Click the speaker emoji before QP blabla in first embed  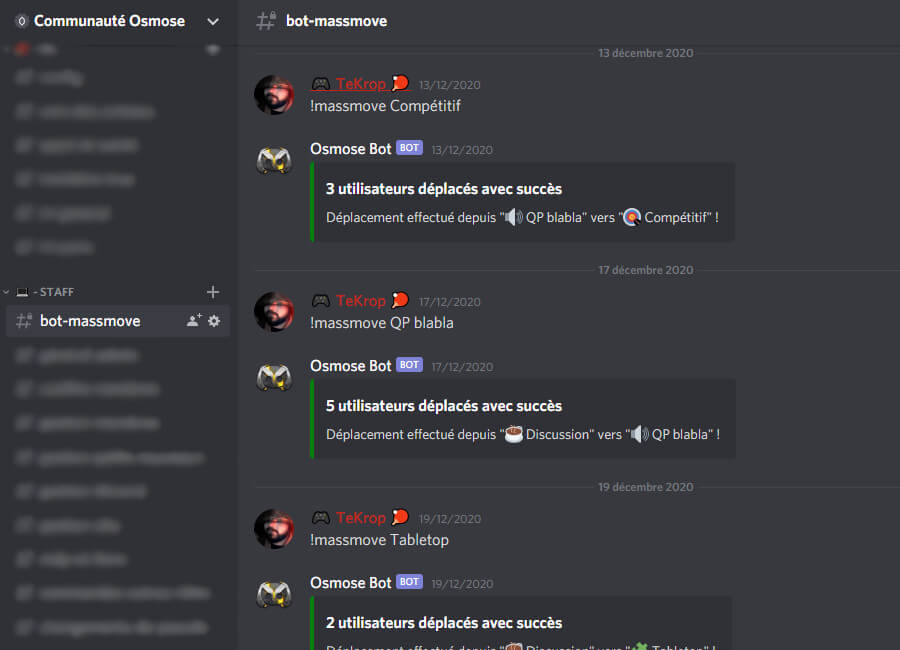513,218
